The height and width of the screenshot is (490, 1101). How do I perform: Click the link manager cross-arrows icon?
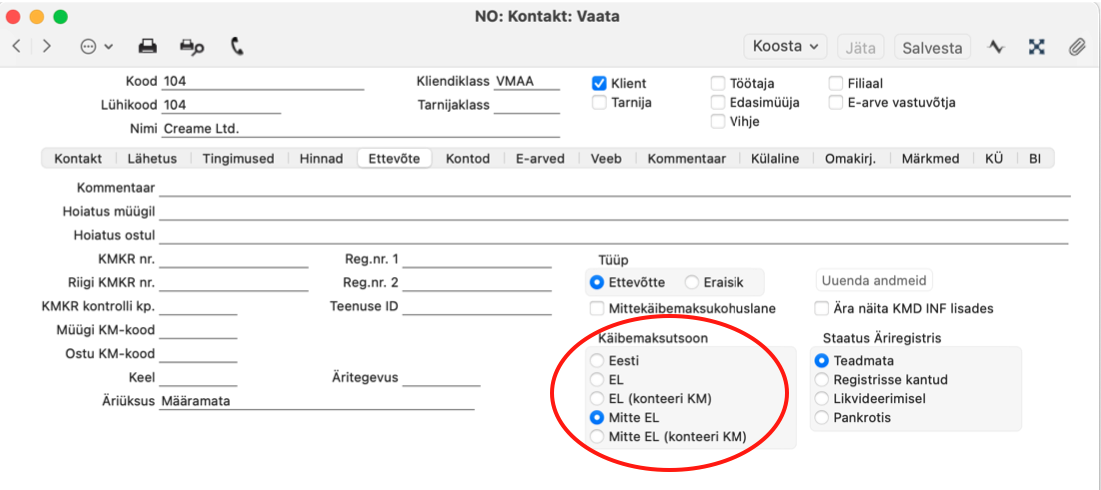(x=1036, y=47)
